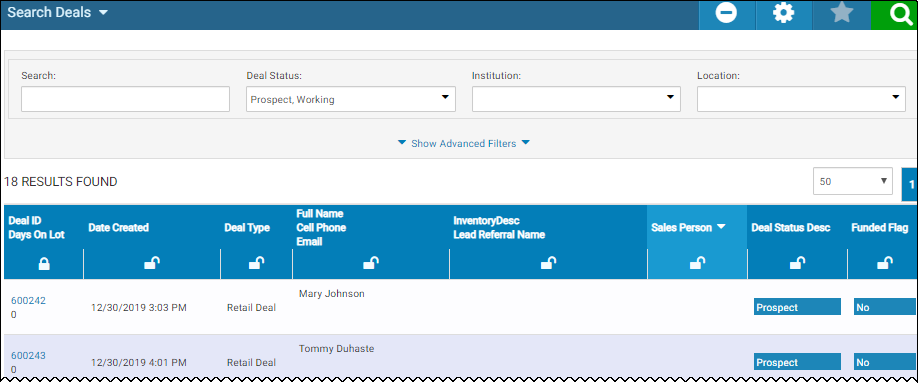Screen dimensions: 918x383
Task: Lock the Deal Status Desc column
Action: (797, 264)
